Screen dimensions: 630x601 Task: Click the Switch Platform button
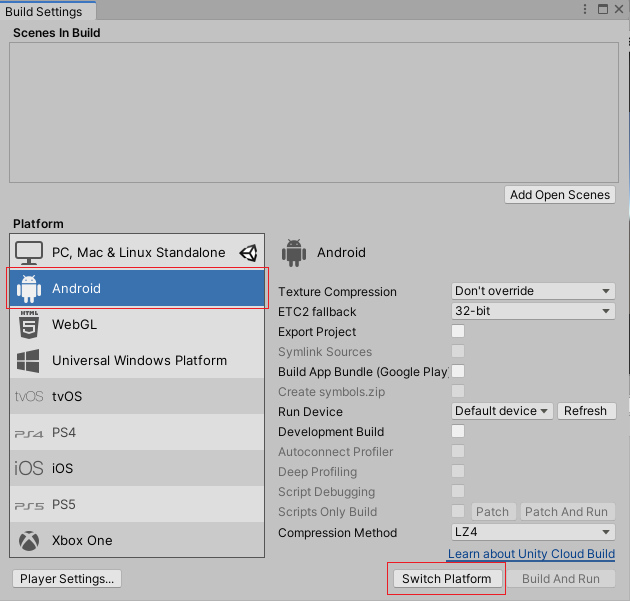click(448, 579)
